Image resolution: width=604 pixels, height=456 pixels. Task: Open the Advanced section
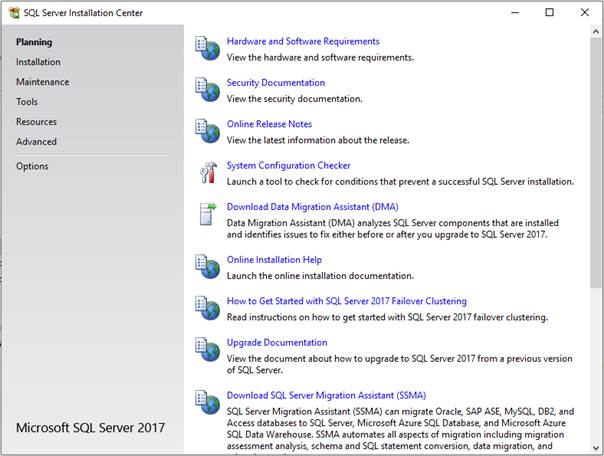[x=36, y=142]
